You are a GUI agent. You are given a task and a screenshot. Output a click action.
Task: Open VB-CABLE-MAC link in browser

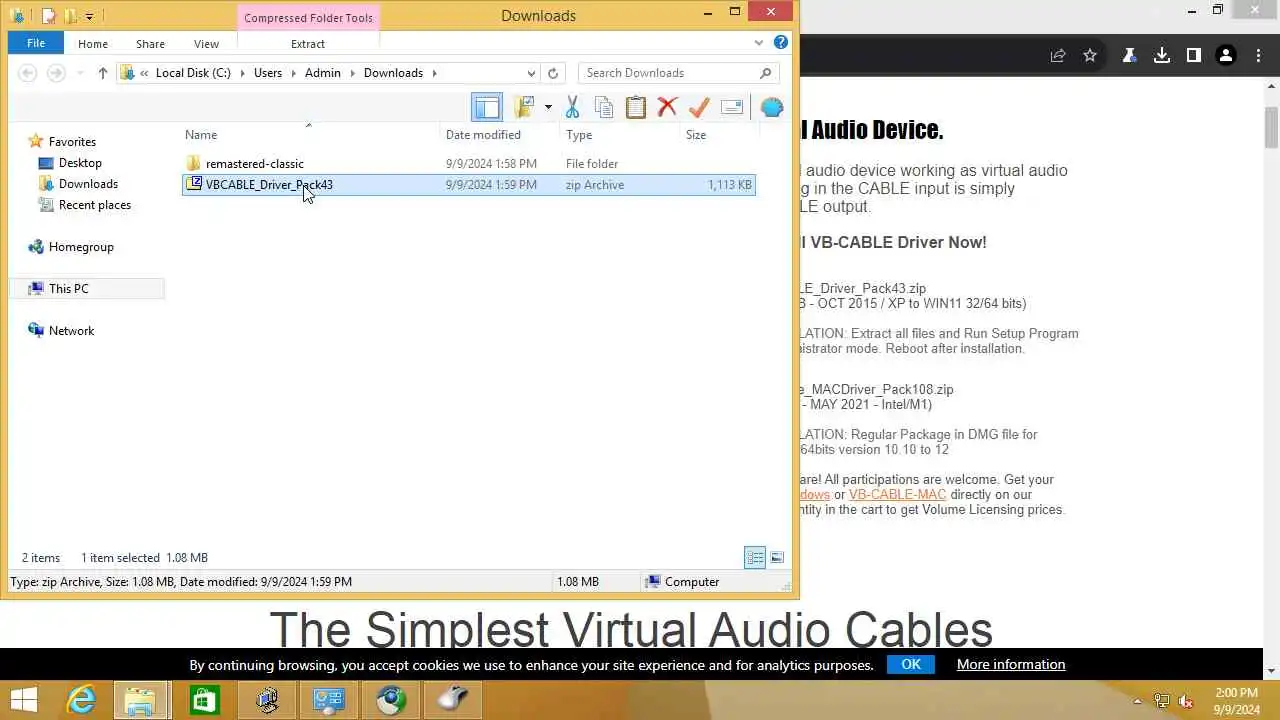(897, 495)
